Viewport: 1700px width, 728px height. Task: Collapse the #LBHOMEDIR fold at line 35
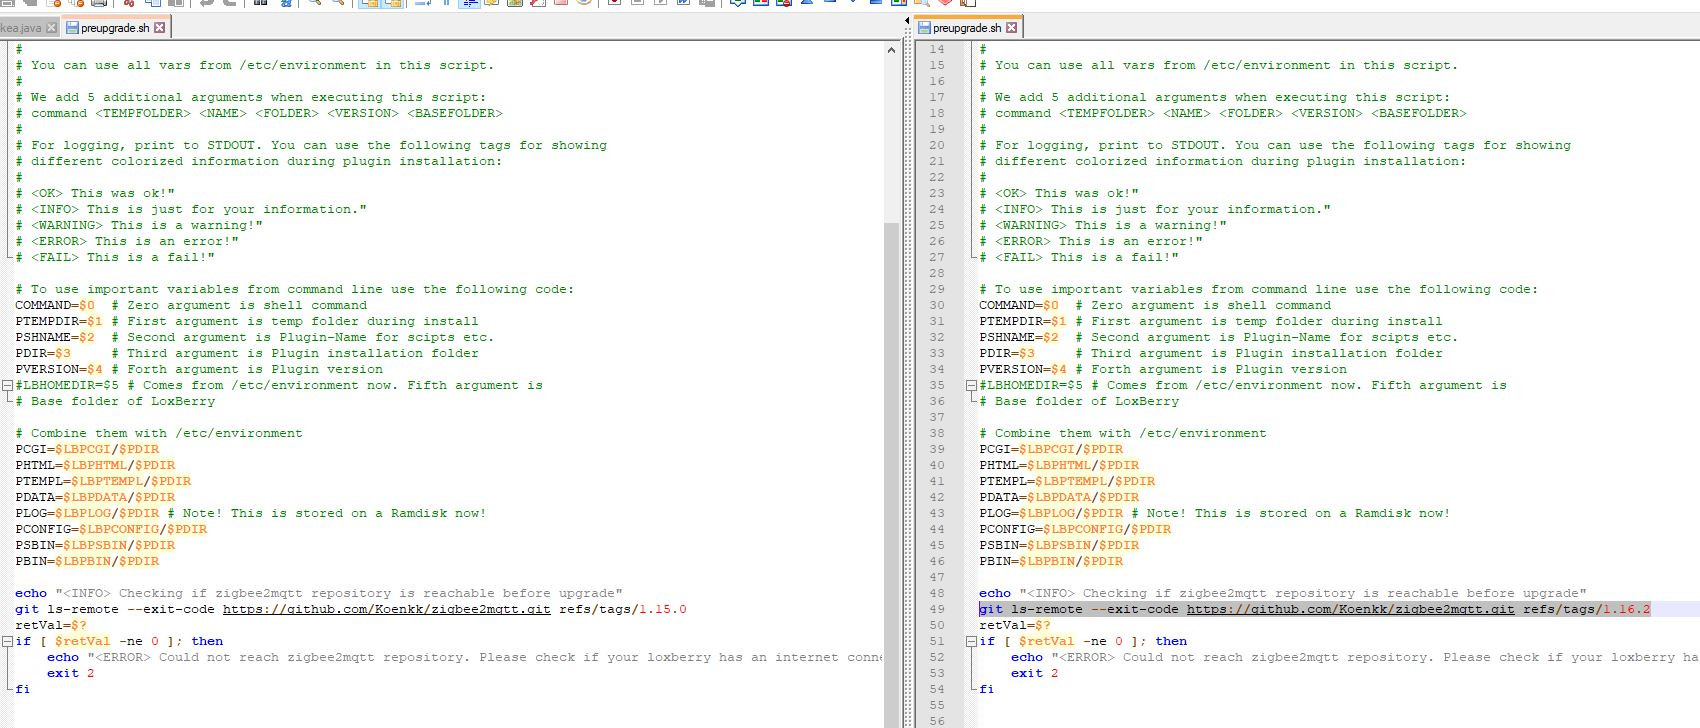click(971, 385)
